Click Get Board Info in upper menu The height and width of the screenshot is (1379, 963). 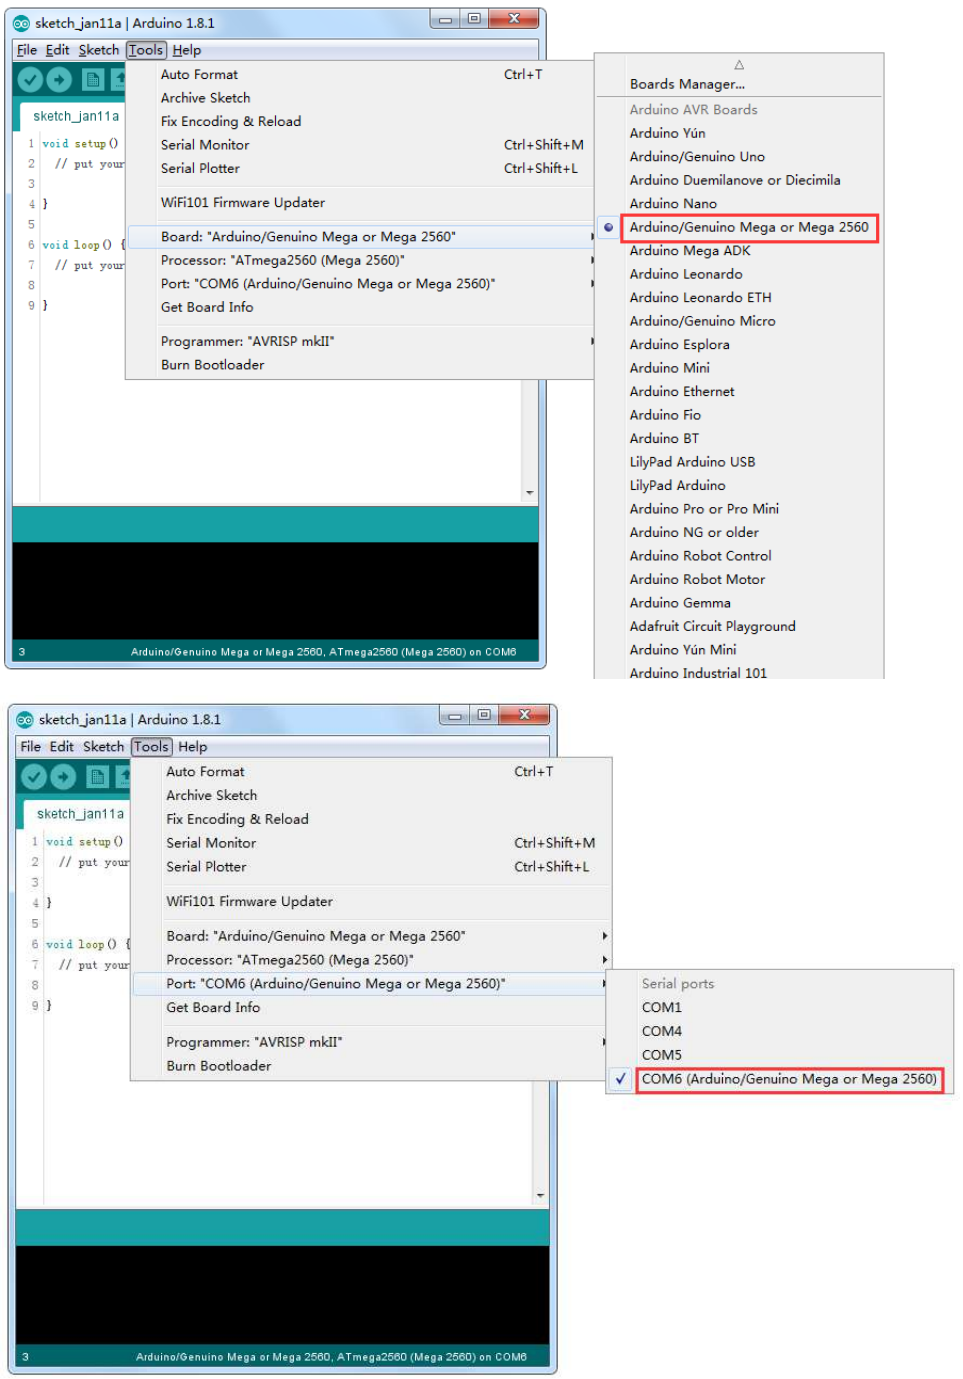point(359,308)
